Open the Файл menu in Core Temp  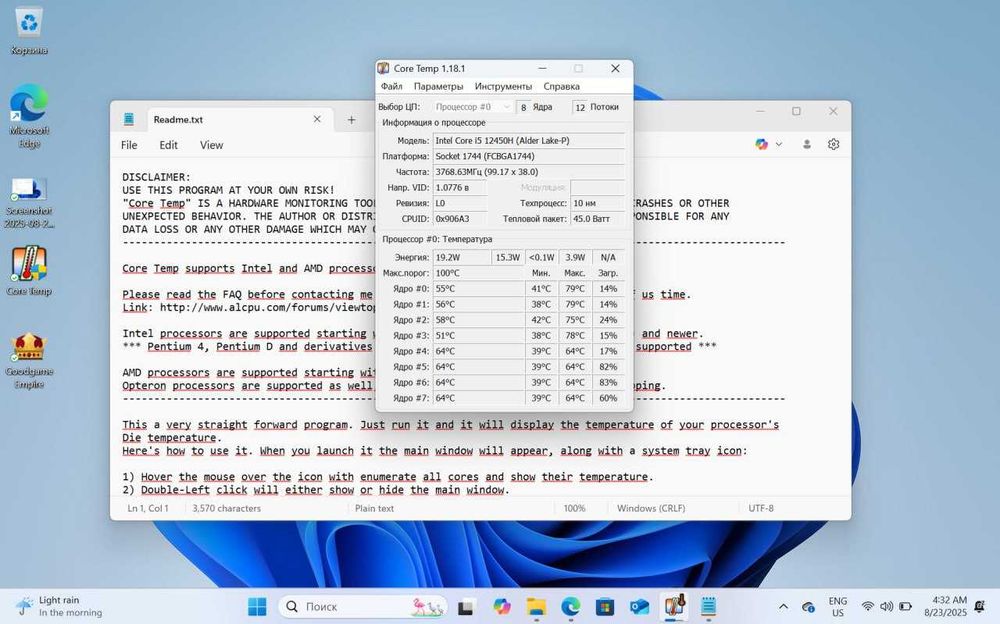tap(391, 86)
